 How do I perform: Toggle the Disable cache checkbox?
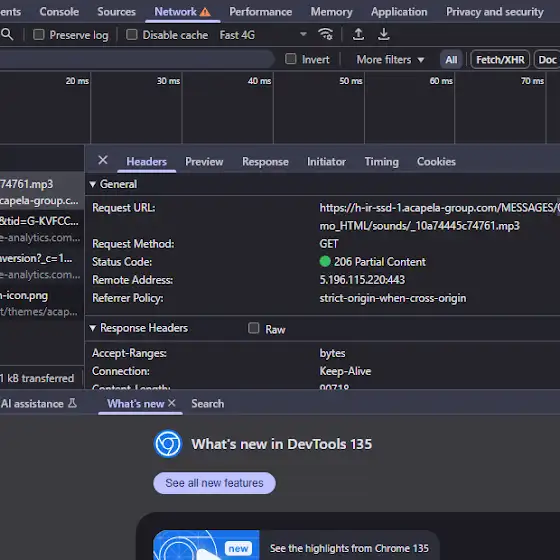pyautogui.click(x=131, y=35)
